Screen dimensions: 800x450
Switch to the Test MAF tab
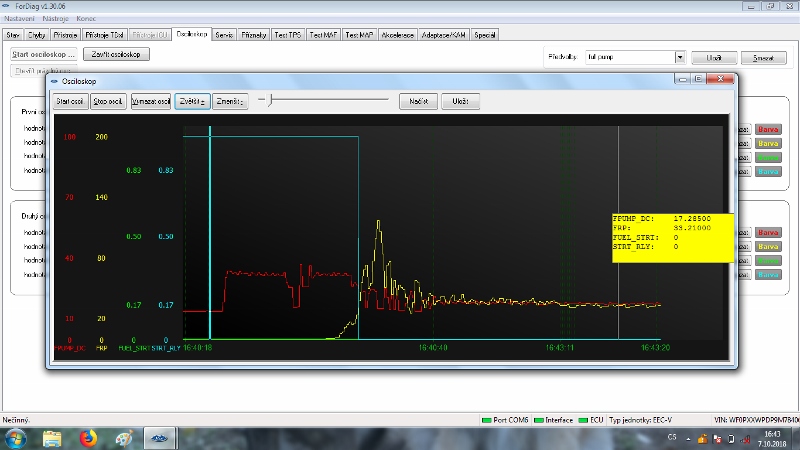(324, 34)
